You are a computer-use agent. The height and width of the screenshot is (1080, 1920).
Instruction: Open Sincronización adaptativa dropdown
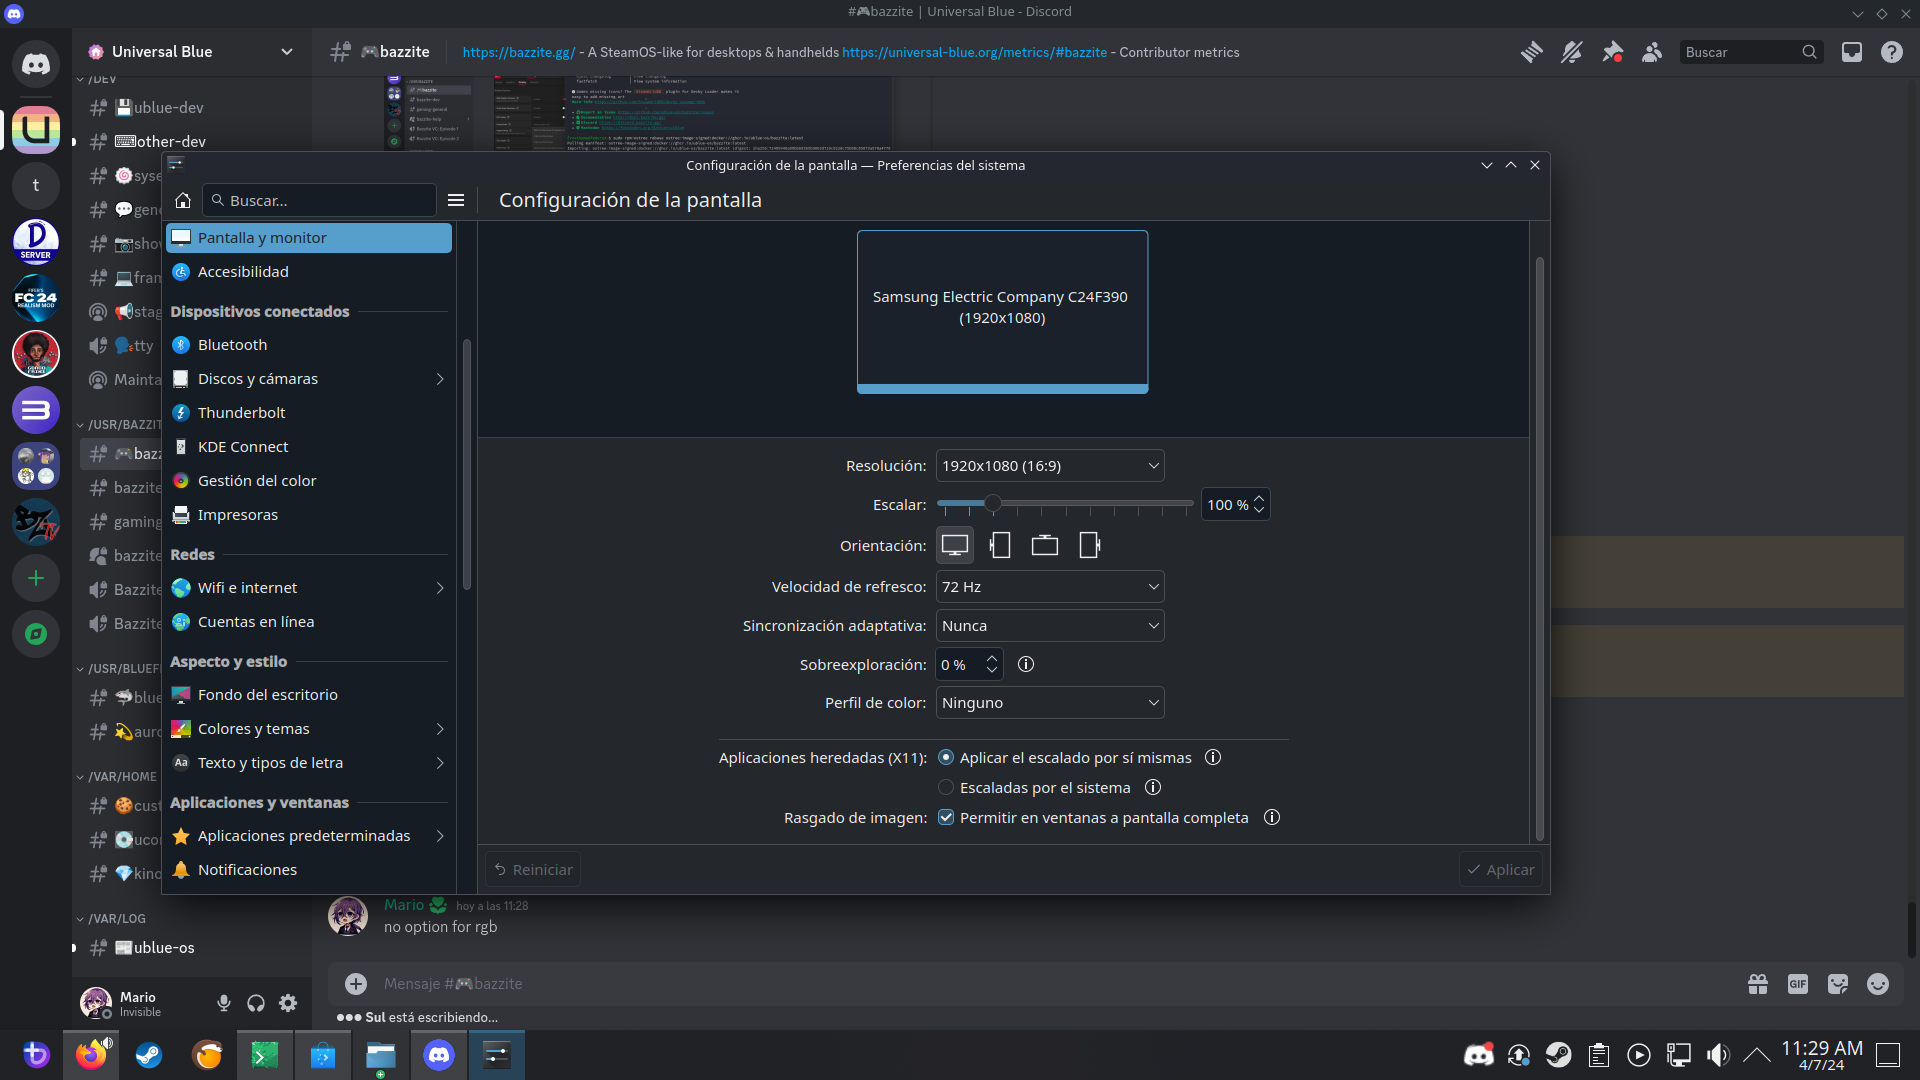tap(1050, 626)
